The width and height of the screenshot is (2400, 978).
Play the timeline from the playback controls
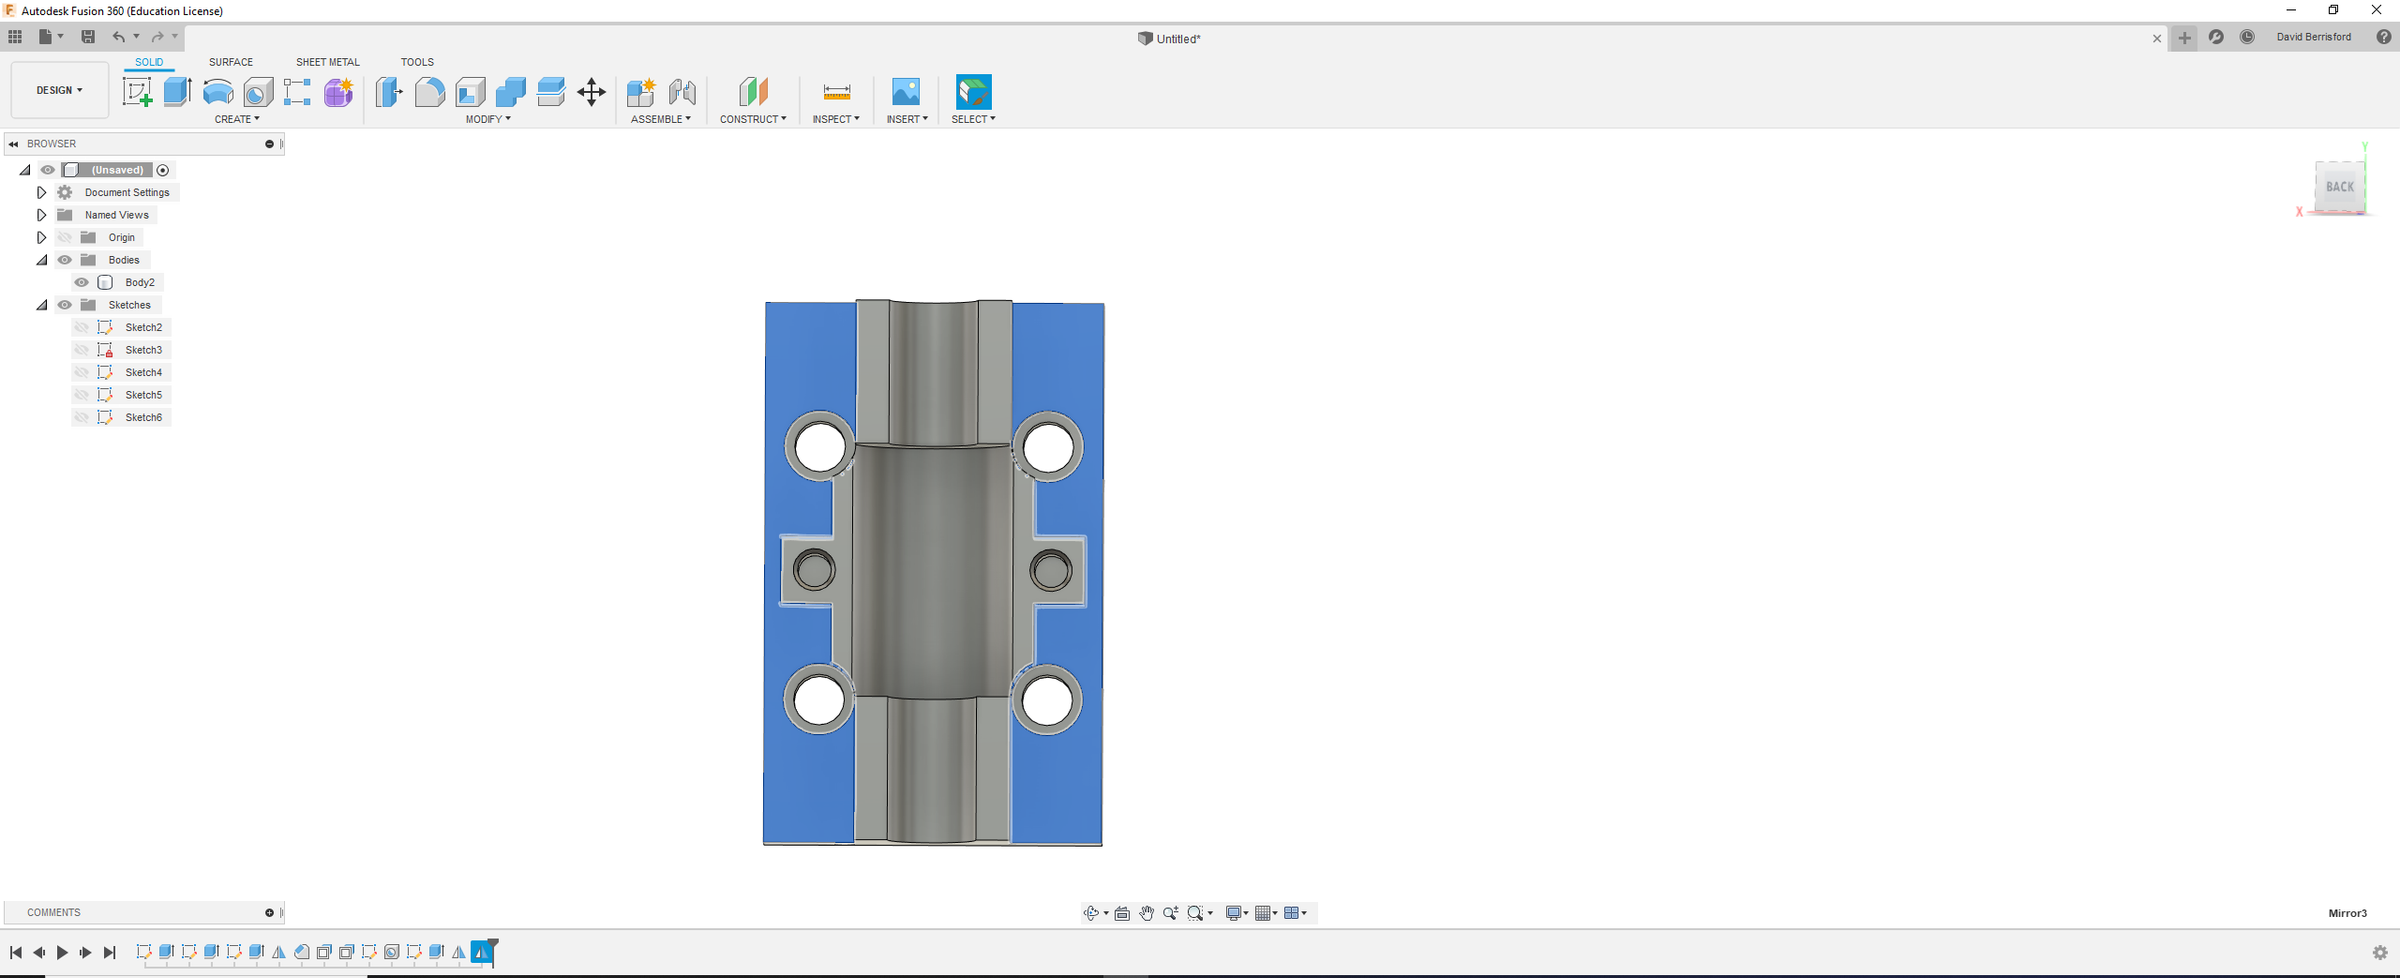click(x=62, y=952)
